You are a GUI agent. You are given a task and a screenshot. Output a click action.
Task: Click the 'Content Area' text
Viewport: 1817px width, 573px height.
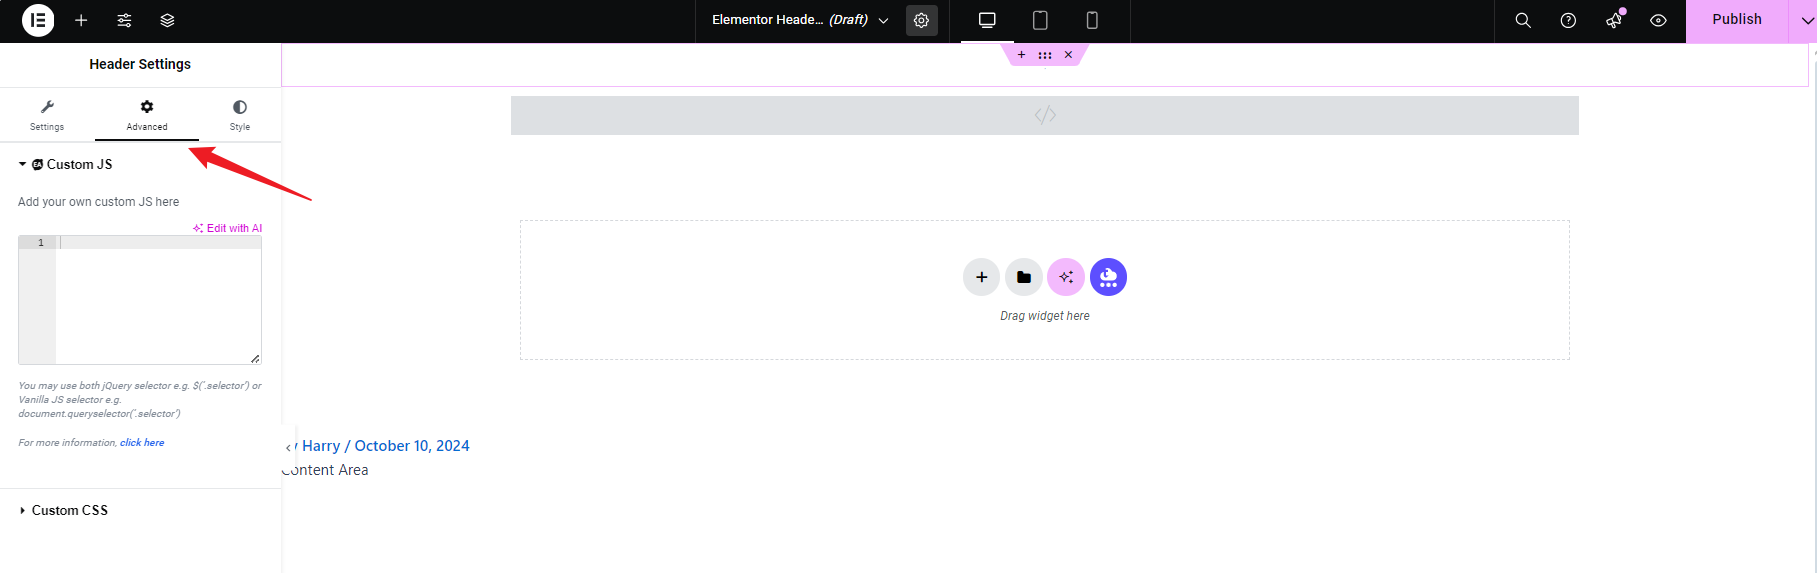point(325,470)
